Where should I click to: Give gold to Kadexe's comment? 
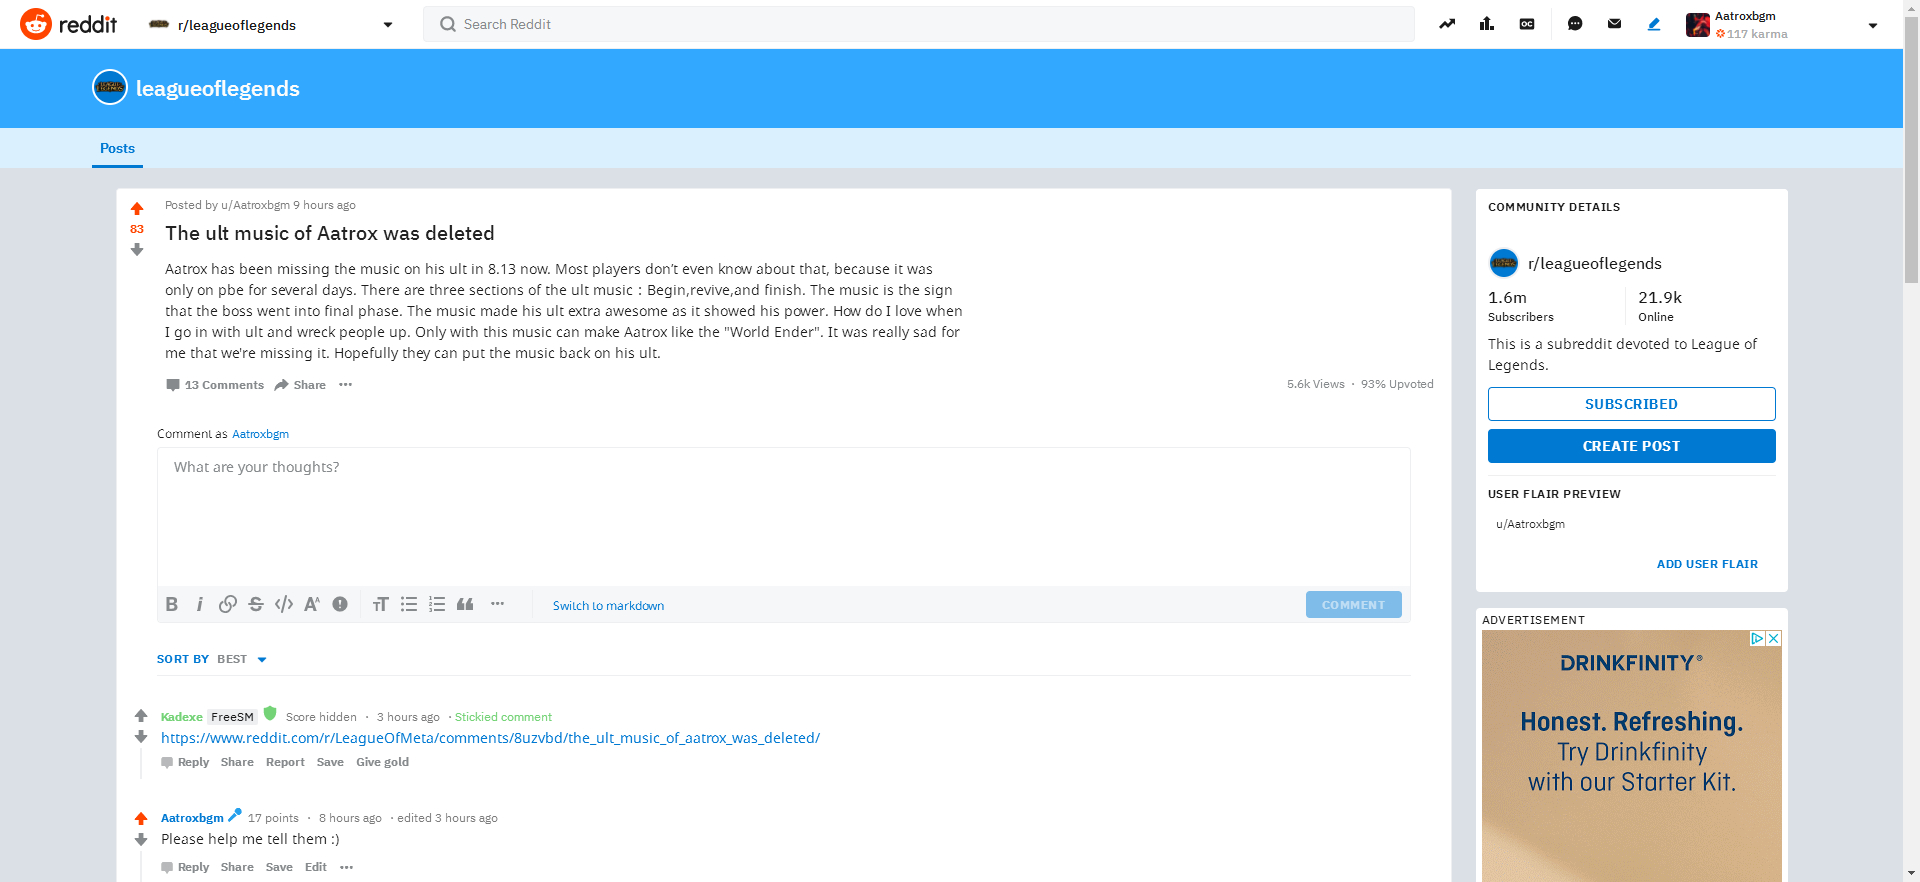382,762
